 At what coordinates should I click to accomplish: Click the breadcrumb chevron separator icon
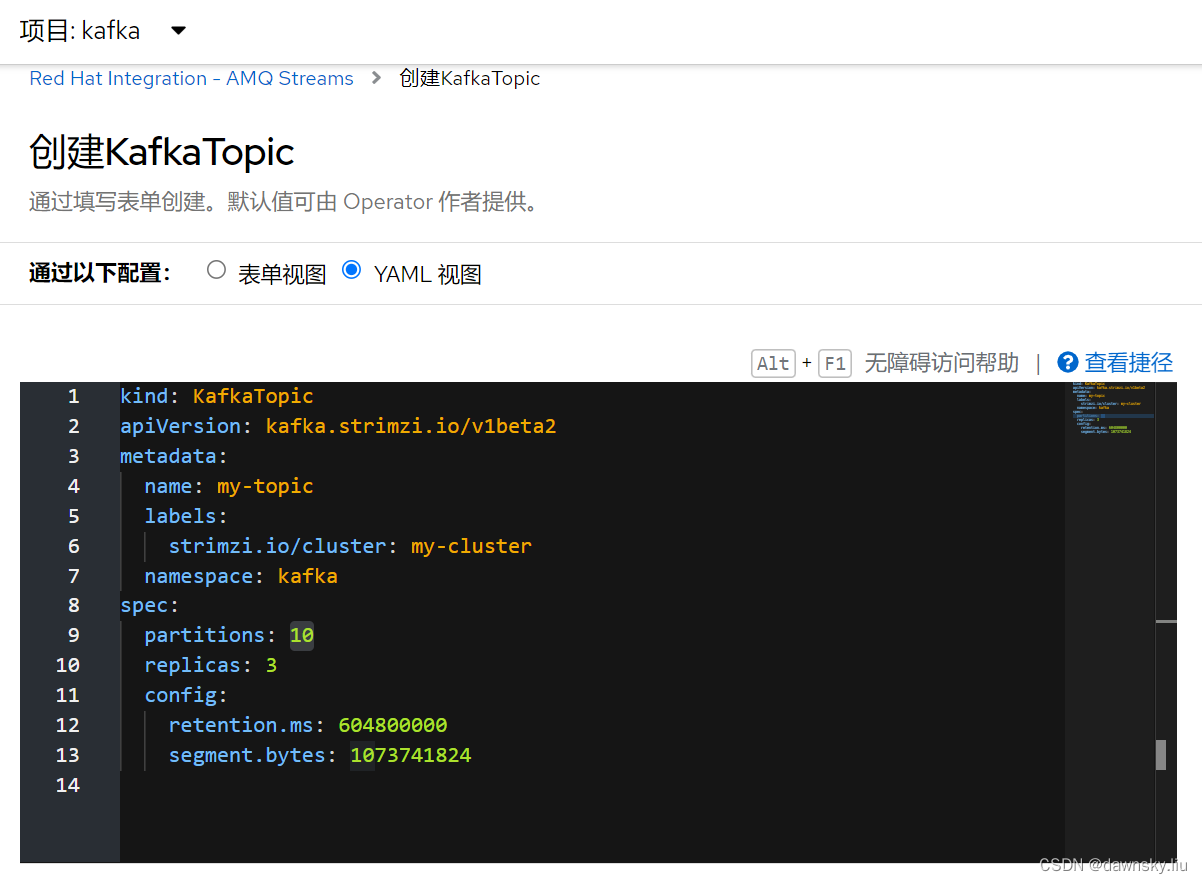tap(376, 78)
